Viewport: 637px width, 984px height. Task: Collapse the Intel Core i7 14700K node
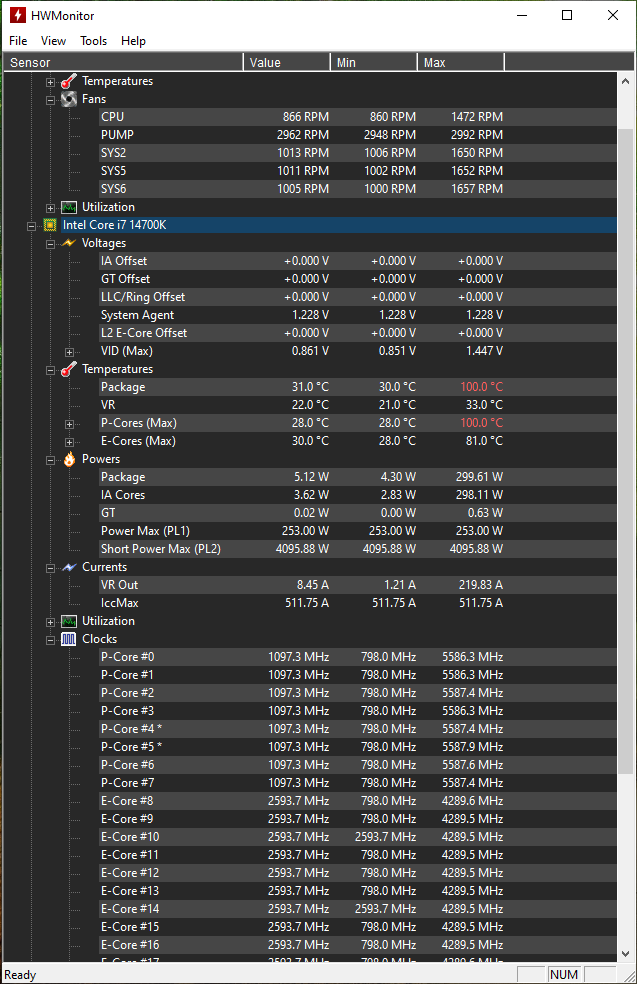coord(32,225)
